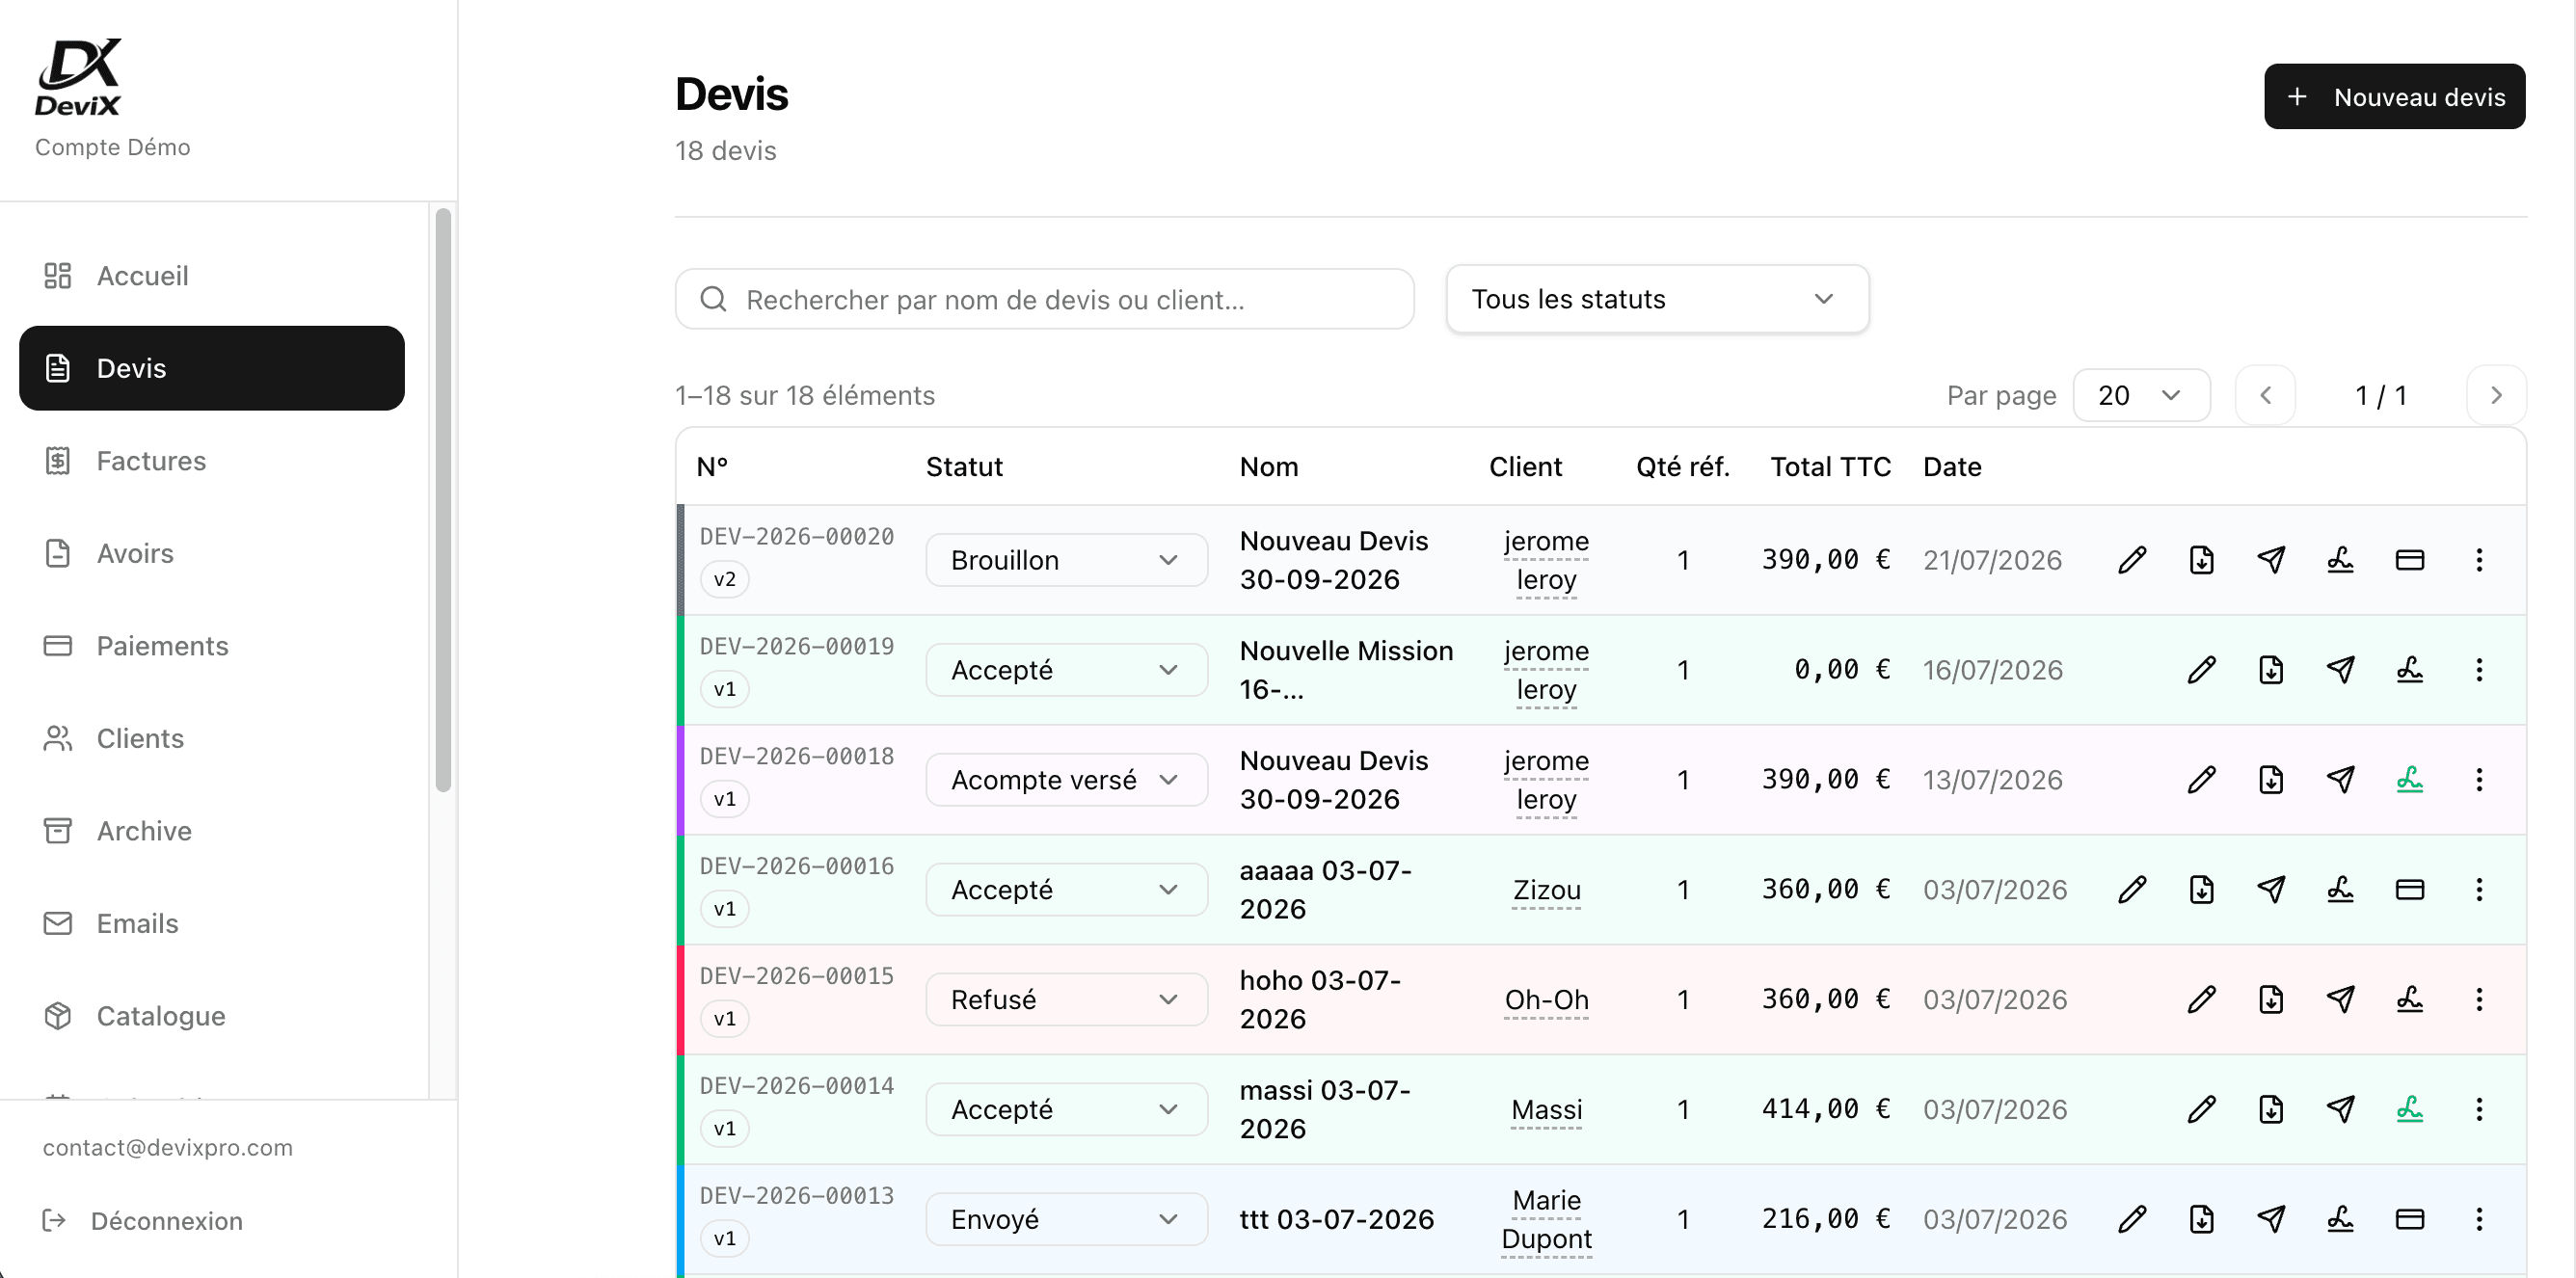Edit quote DEV-2026-00016

click(2132, 890)
